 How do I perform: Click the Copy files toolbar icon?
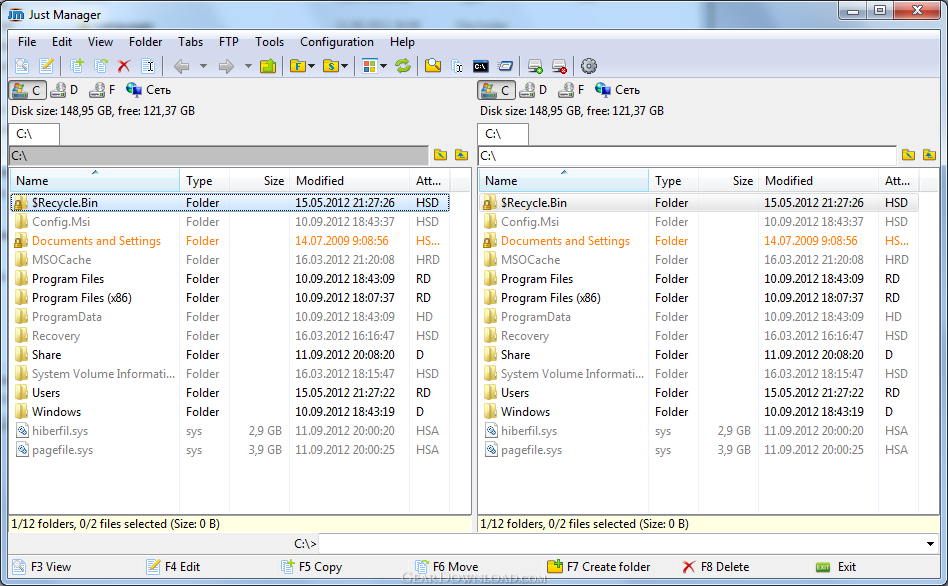pos(77,66)
